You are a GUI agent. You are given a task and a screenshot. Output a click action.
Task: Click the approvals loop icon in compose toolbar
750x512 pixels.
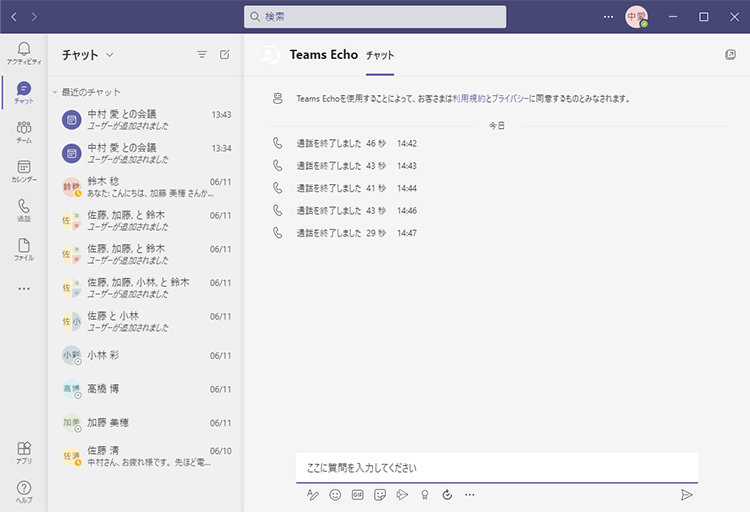point(447,495)
